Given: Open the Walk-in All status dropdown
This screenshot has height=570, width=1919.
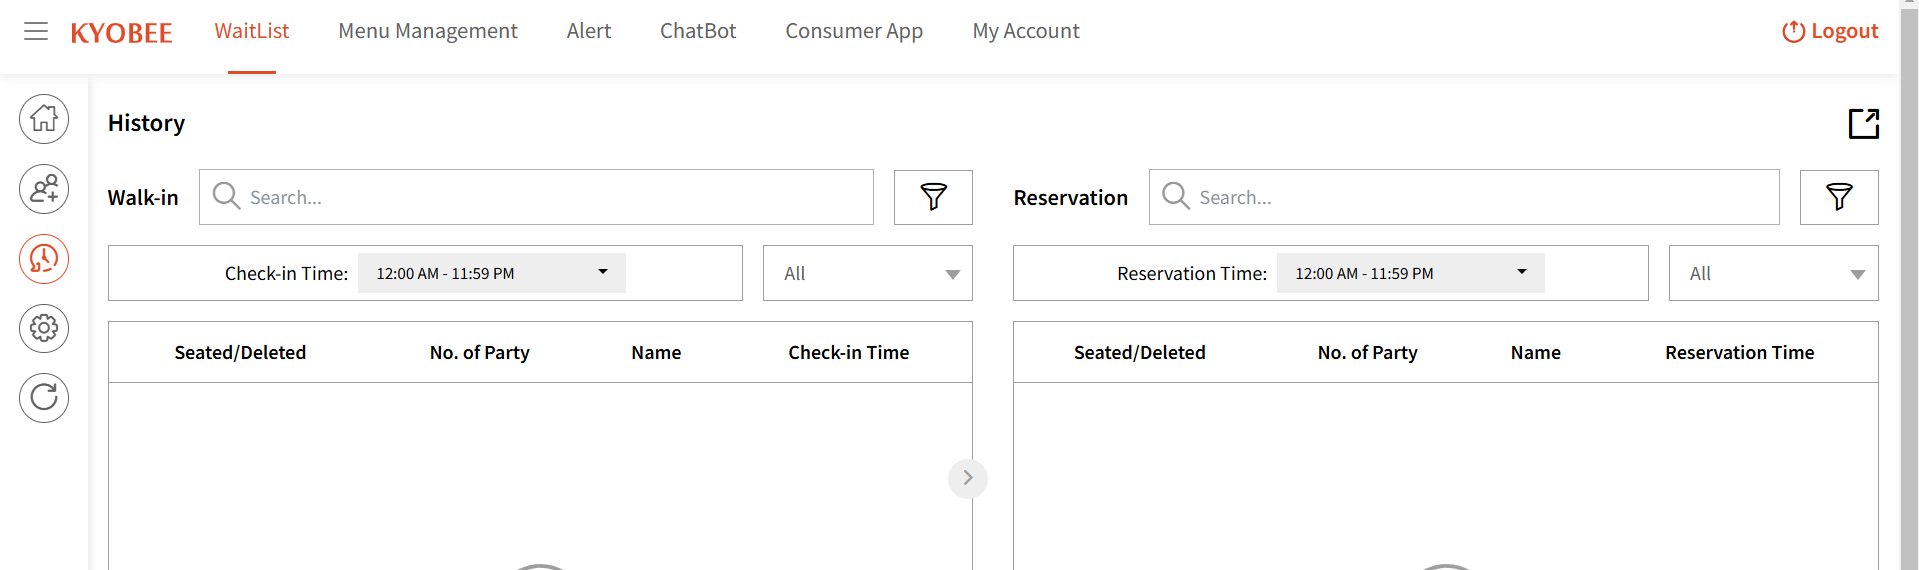Looking at the screenshot, I should 867,273.
